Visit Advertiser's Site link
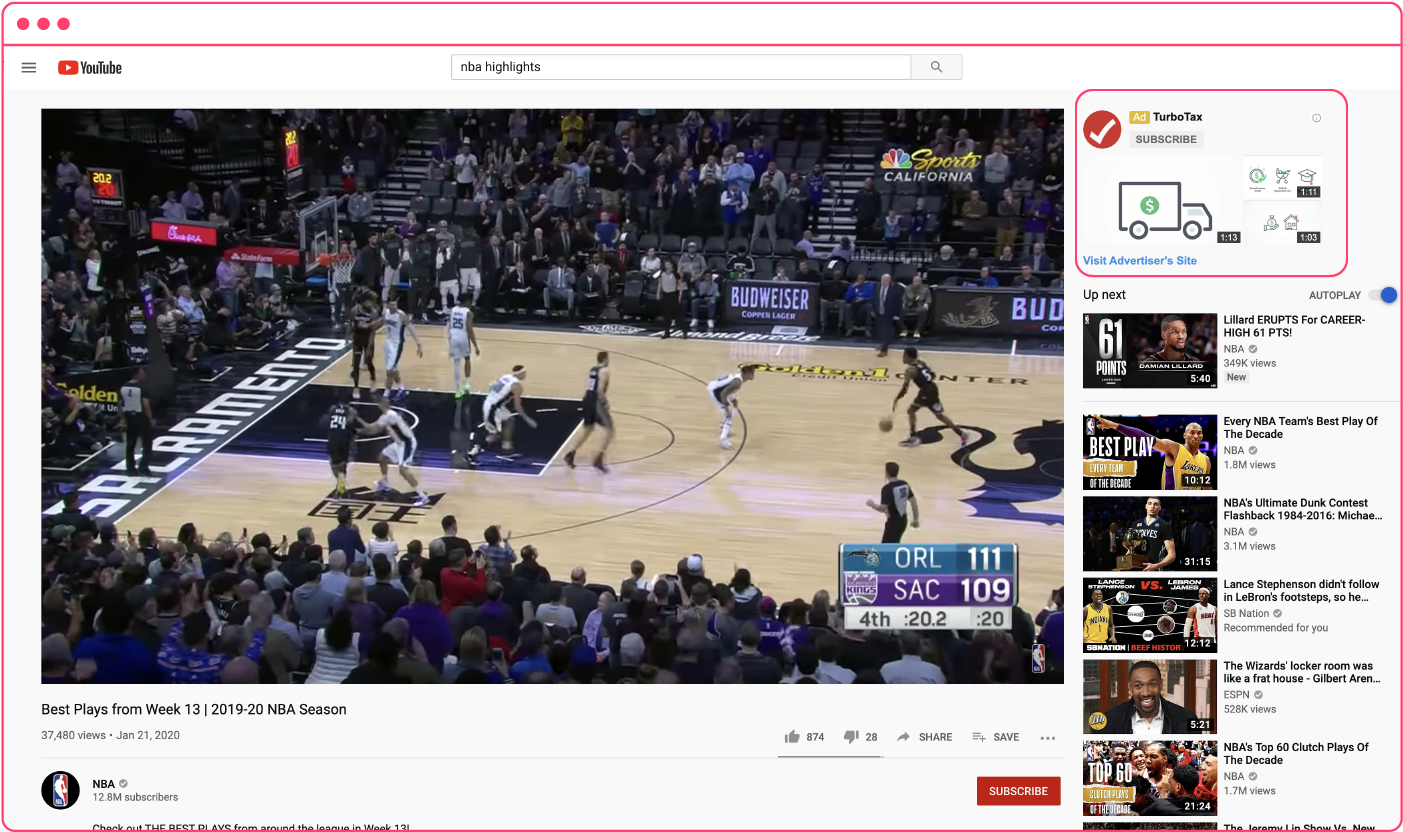 click(x=1140, y=261)
